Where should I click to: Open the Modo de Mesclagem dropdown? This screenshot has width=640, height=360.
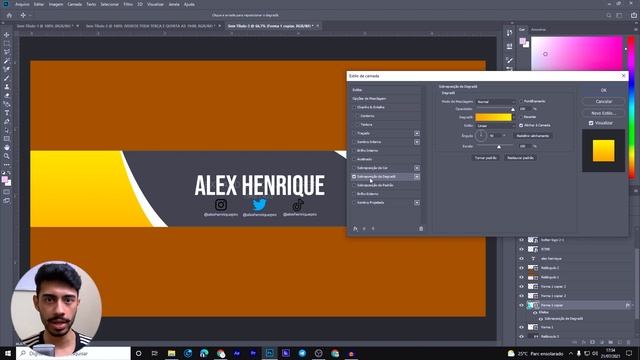pos(495,102)
